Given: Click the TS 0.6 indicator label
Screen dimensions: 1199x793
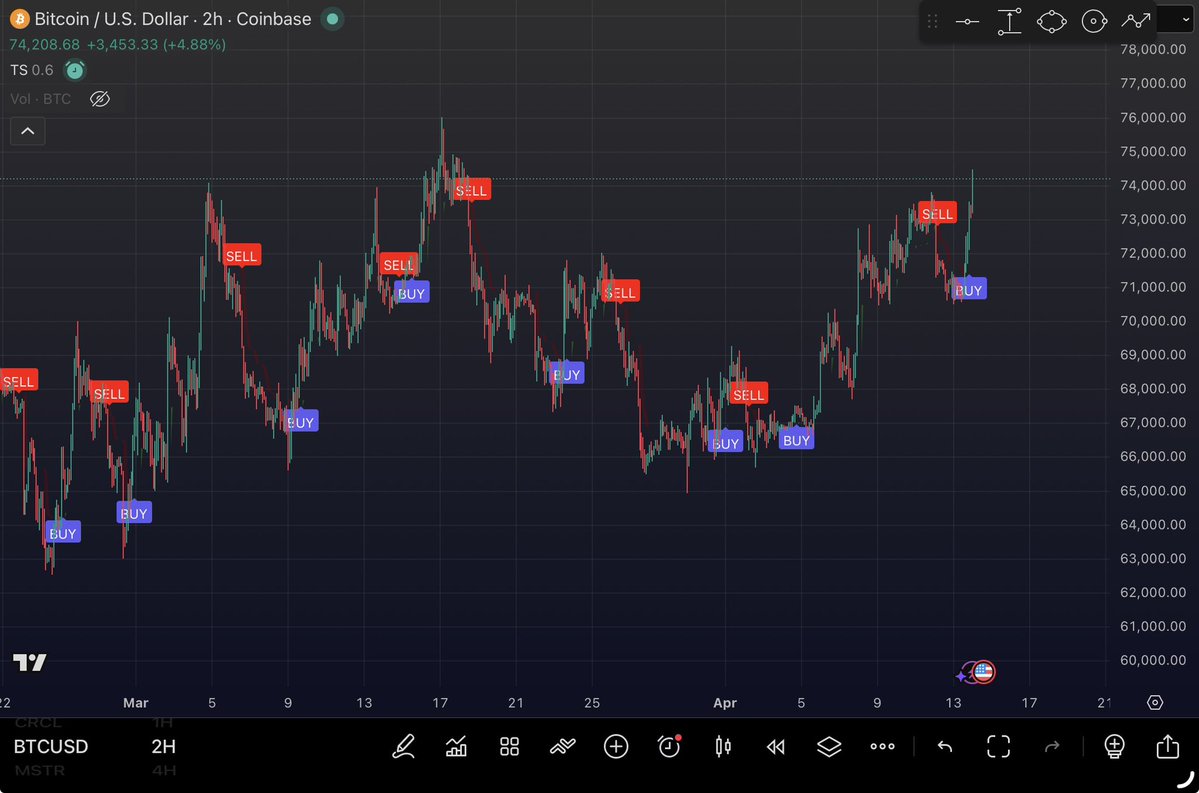Looking at the screenshot, I should click(x=31, y=70).
